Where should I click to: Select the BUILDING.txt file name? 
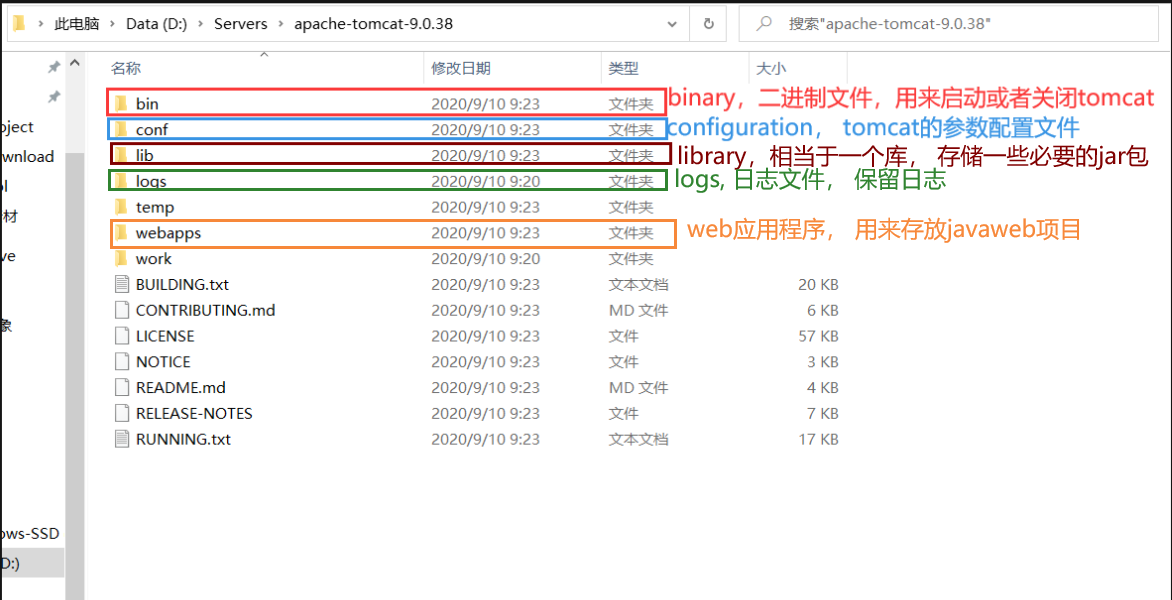pos(182,285)
